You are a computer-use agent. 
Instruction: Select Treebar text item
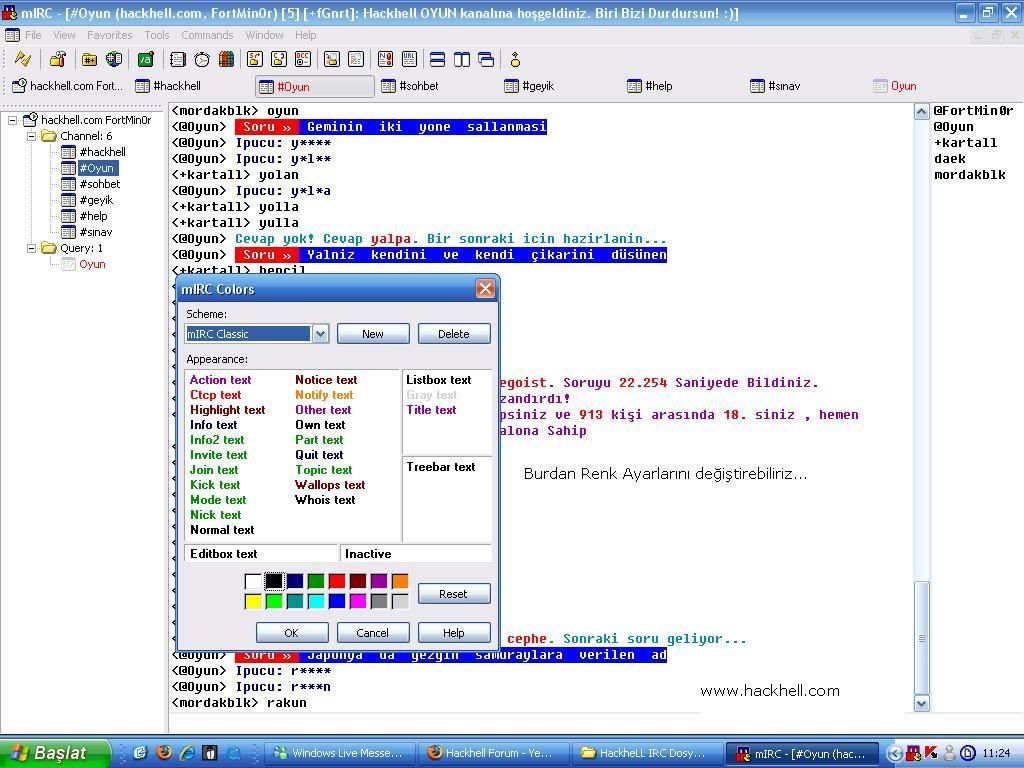pos(441,467)
